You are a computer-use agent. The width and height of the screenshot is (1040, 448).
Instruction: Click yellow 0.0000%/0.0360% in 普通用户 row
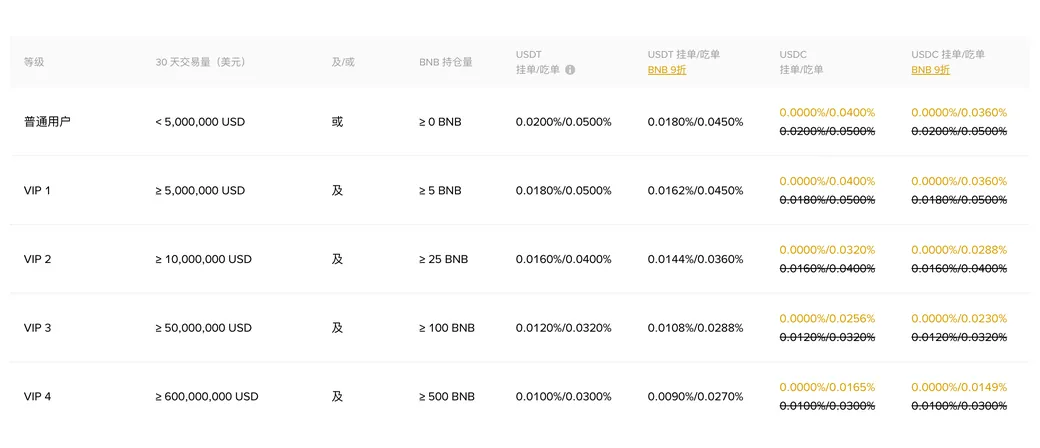(x=959, y=113)
